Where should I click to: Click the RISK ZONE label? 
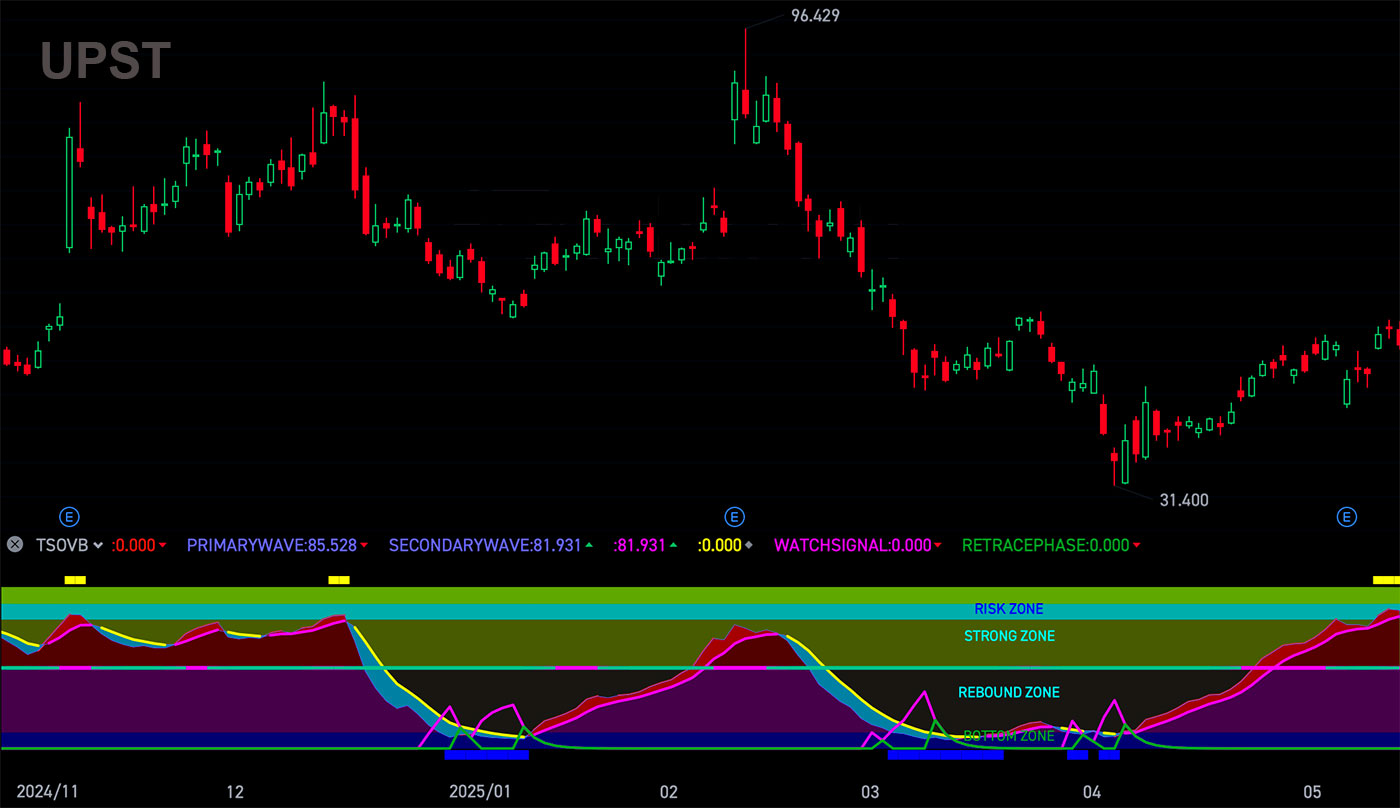(1009, 609)
